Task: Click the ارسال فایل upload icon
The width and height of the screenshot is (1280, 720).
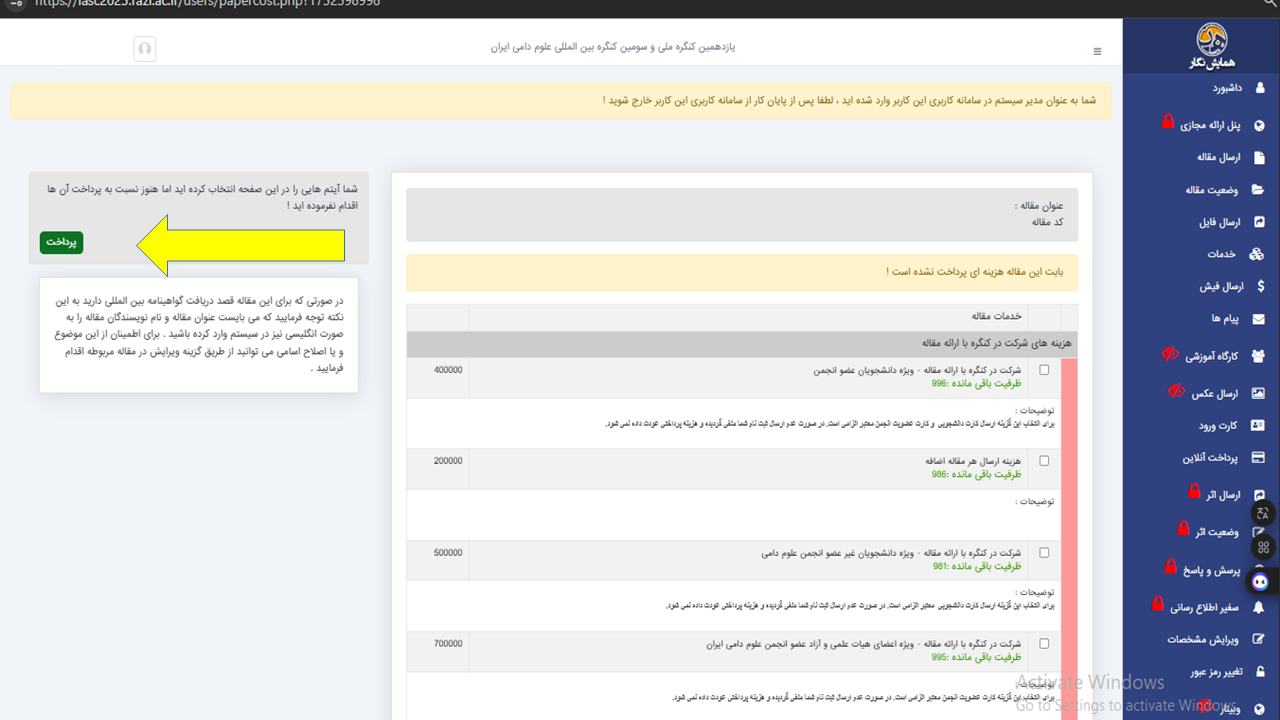Action: coord(1258,222)
